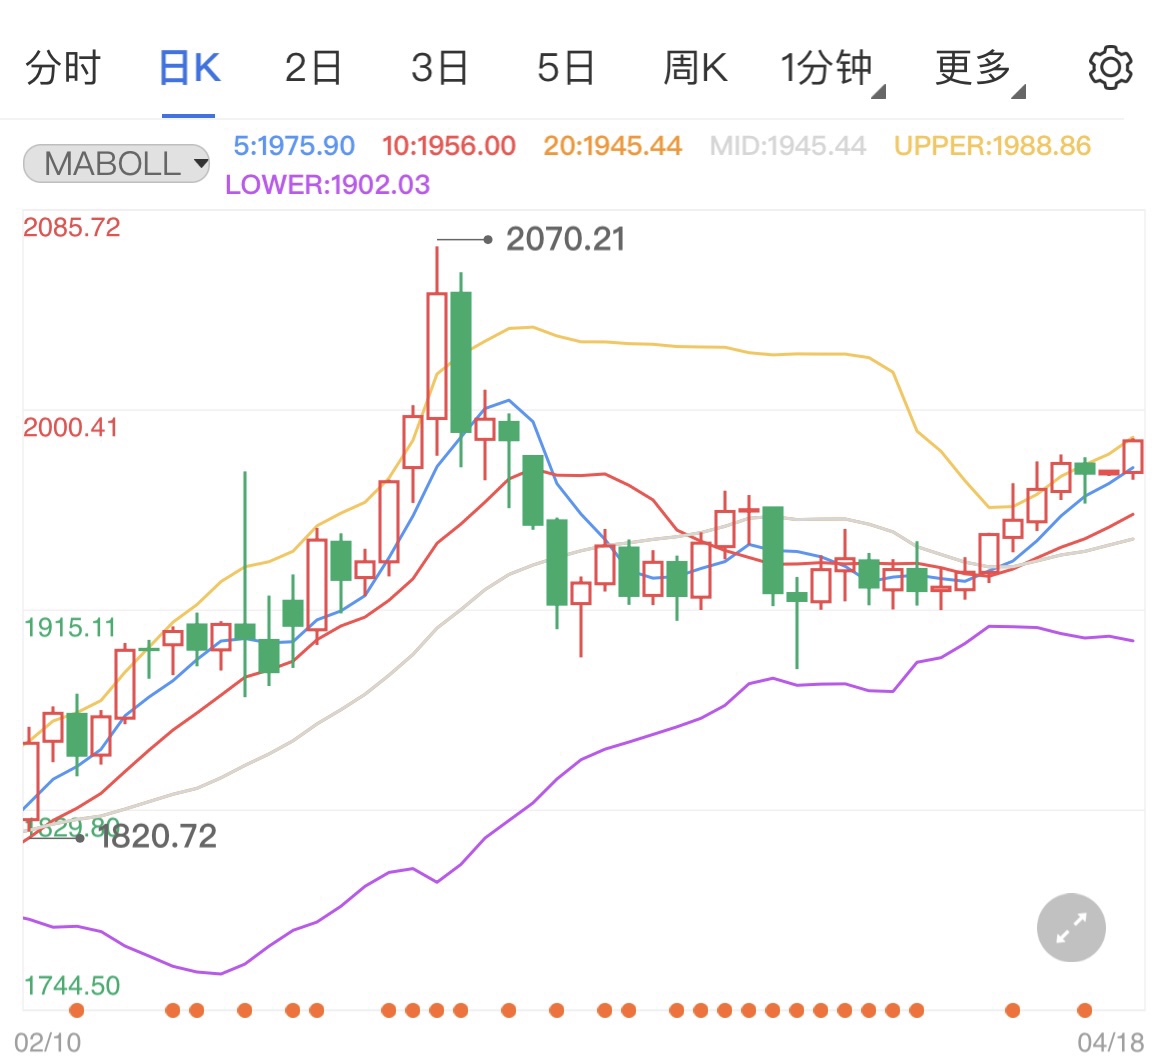This screenshot has height=1057, width=1169.
Task: Expand the chart to fullscreen
Action: pos(1070,928)
